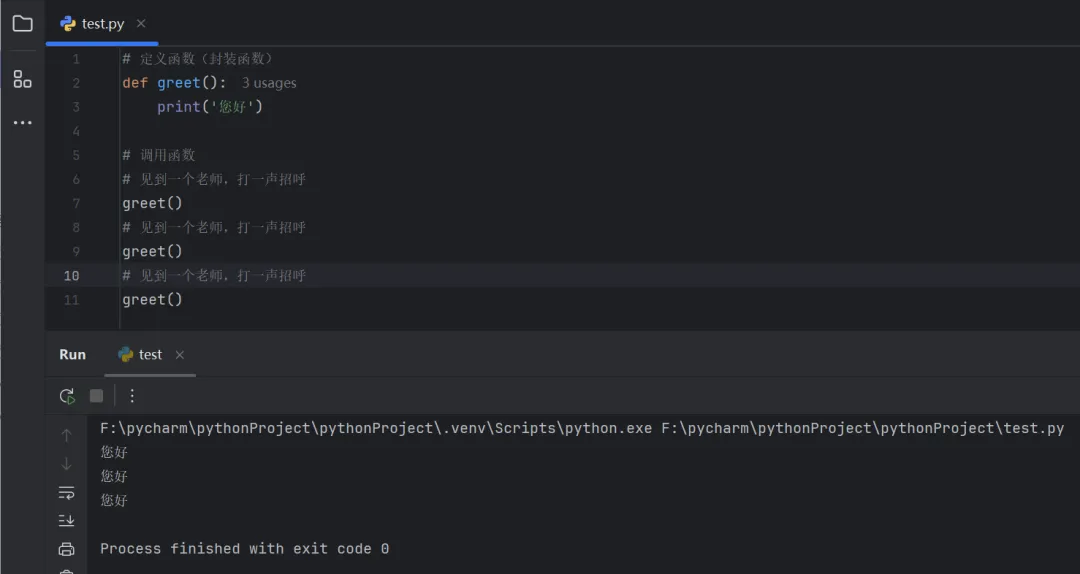Click the Up the Stack Trace arrow
The height and width of the screenshot is (574, 1080).
point(67,435)
